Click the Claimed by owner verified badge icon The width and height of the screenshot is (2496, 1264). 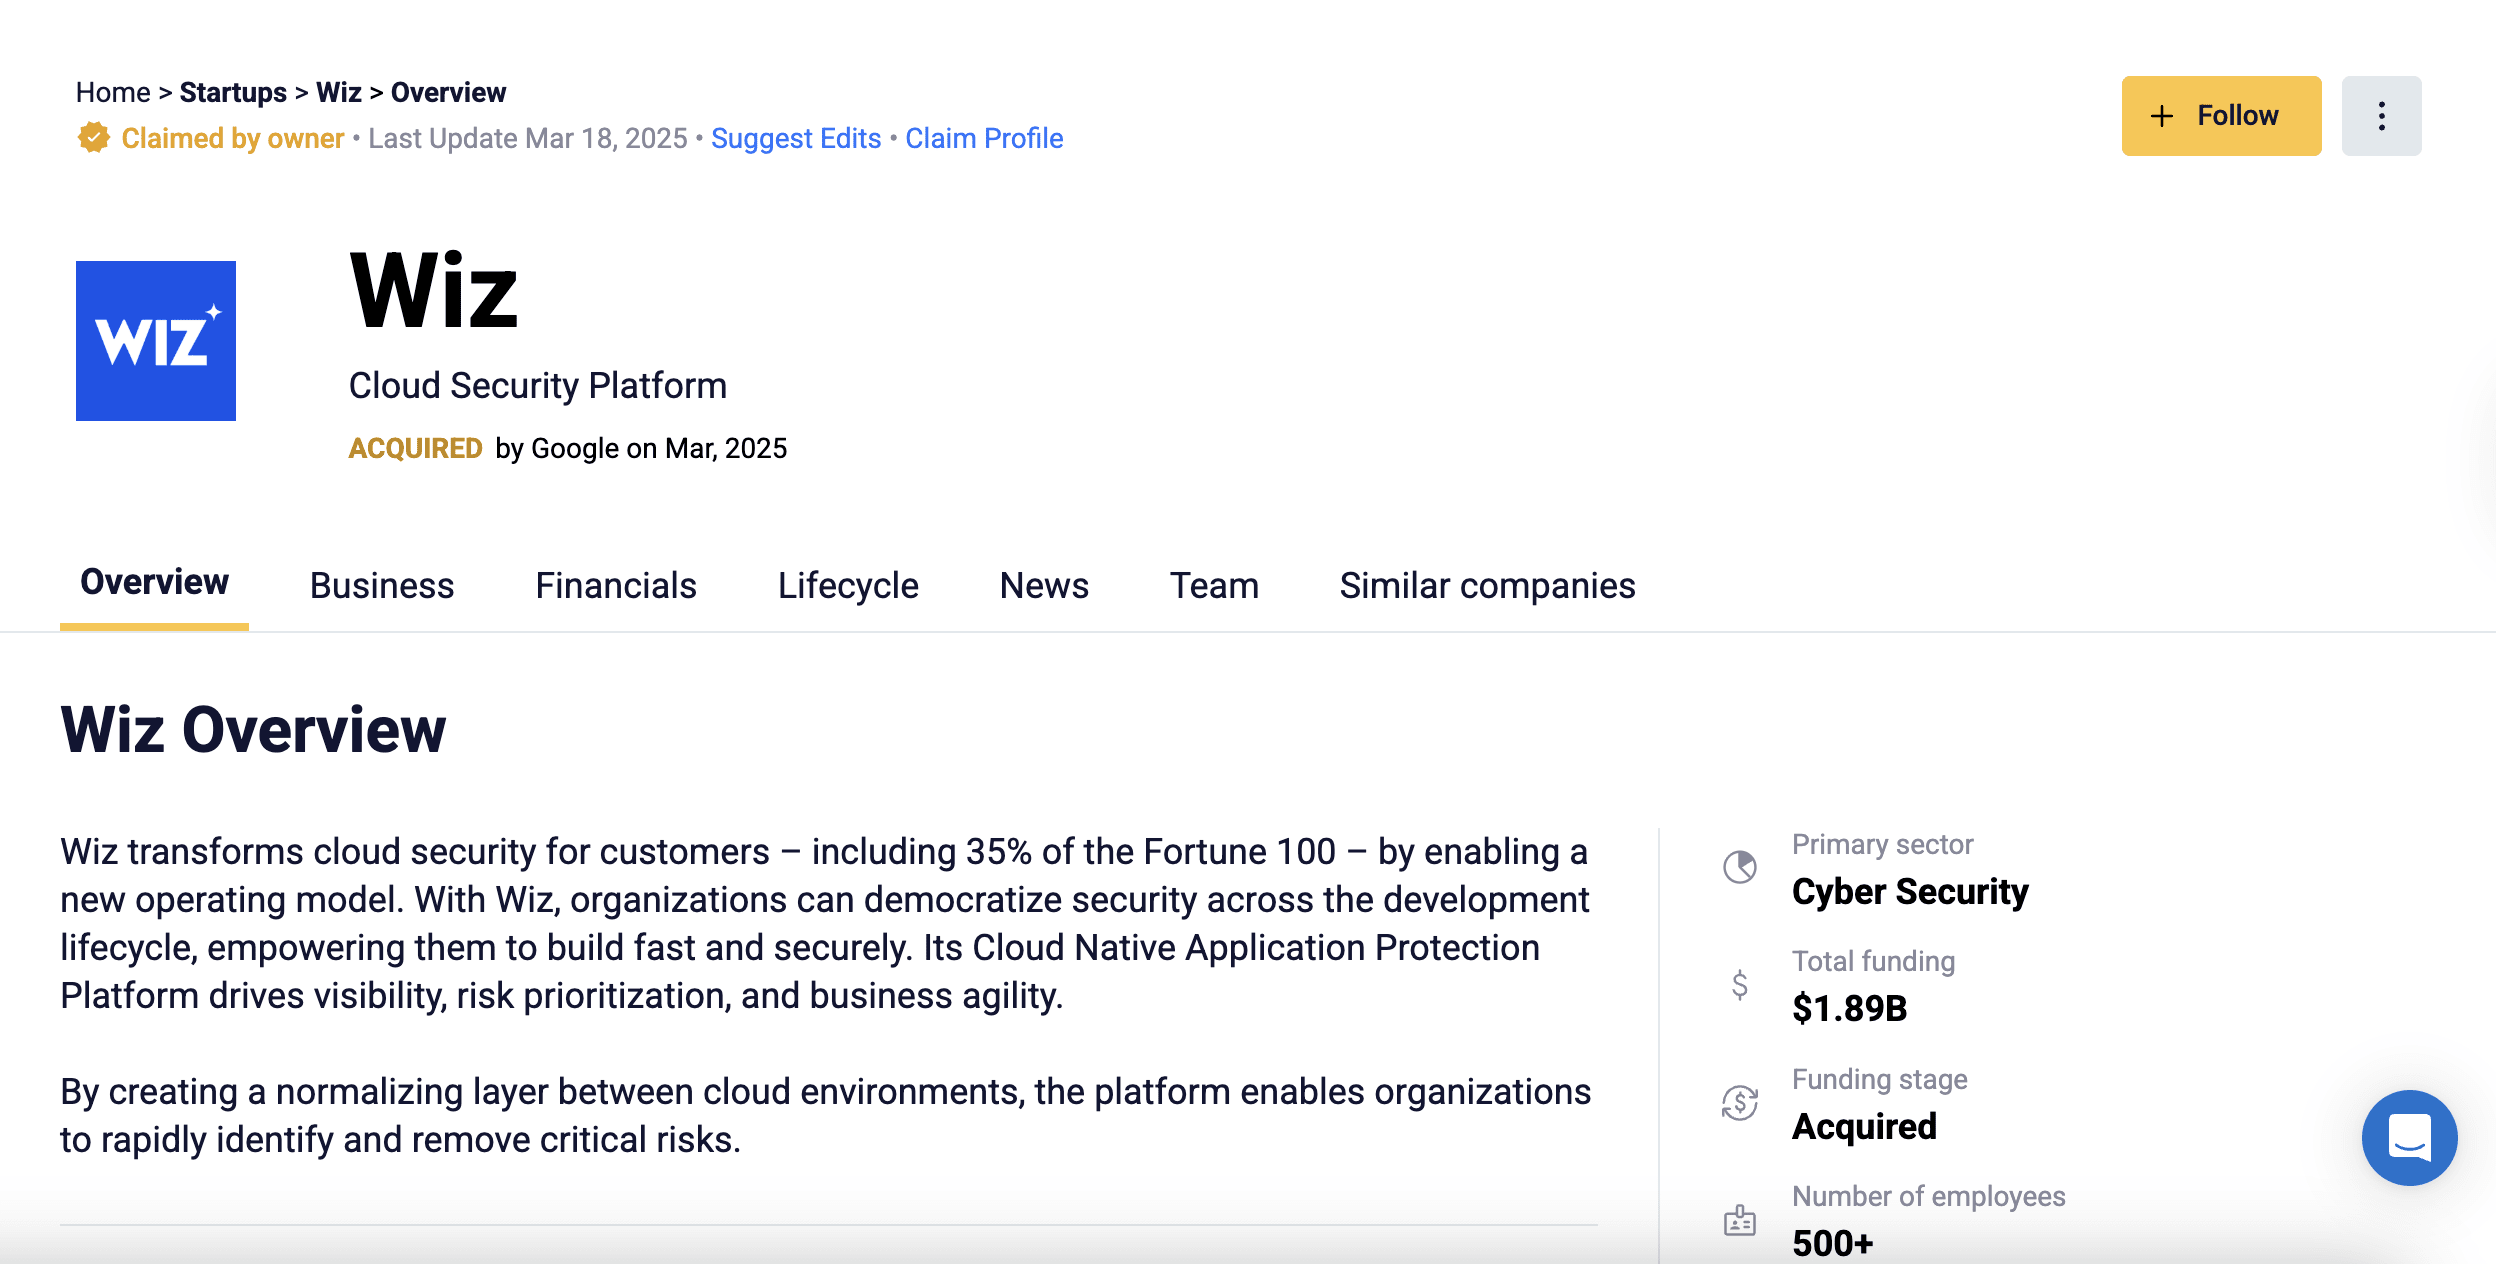pyautogui.click(x=93, y=138)
